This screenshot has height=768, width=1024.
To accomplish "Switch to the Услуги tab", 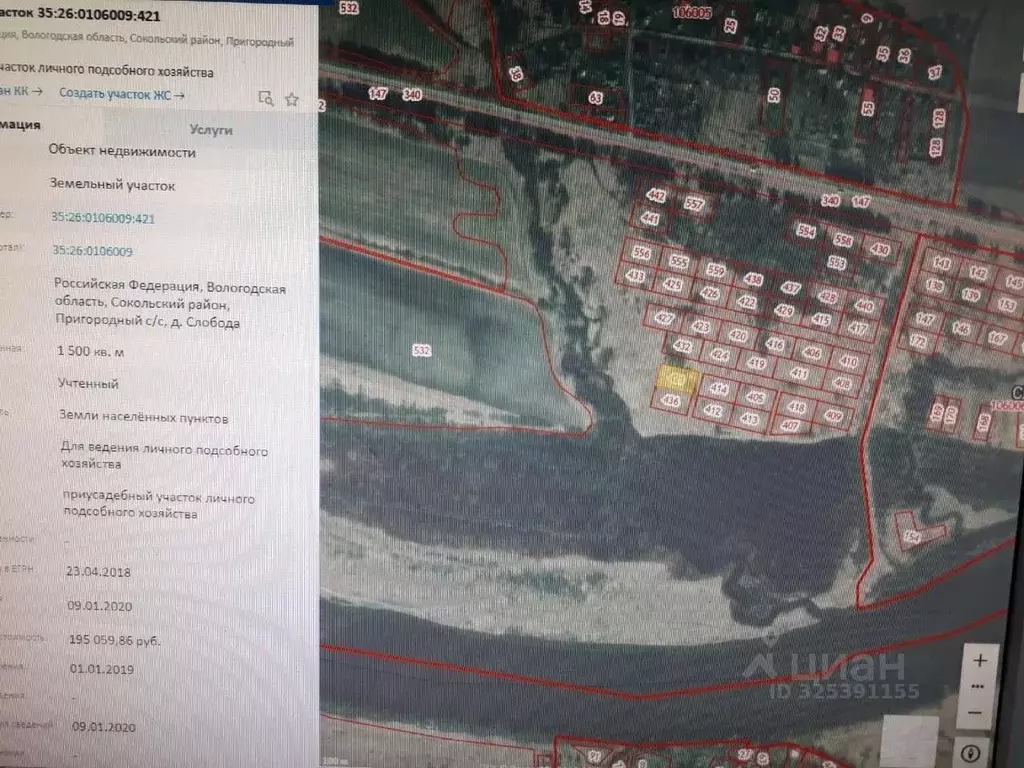I will 210,130.
